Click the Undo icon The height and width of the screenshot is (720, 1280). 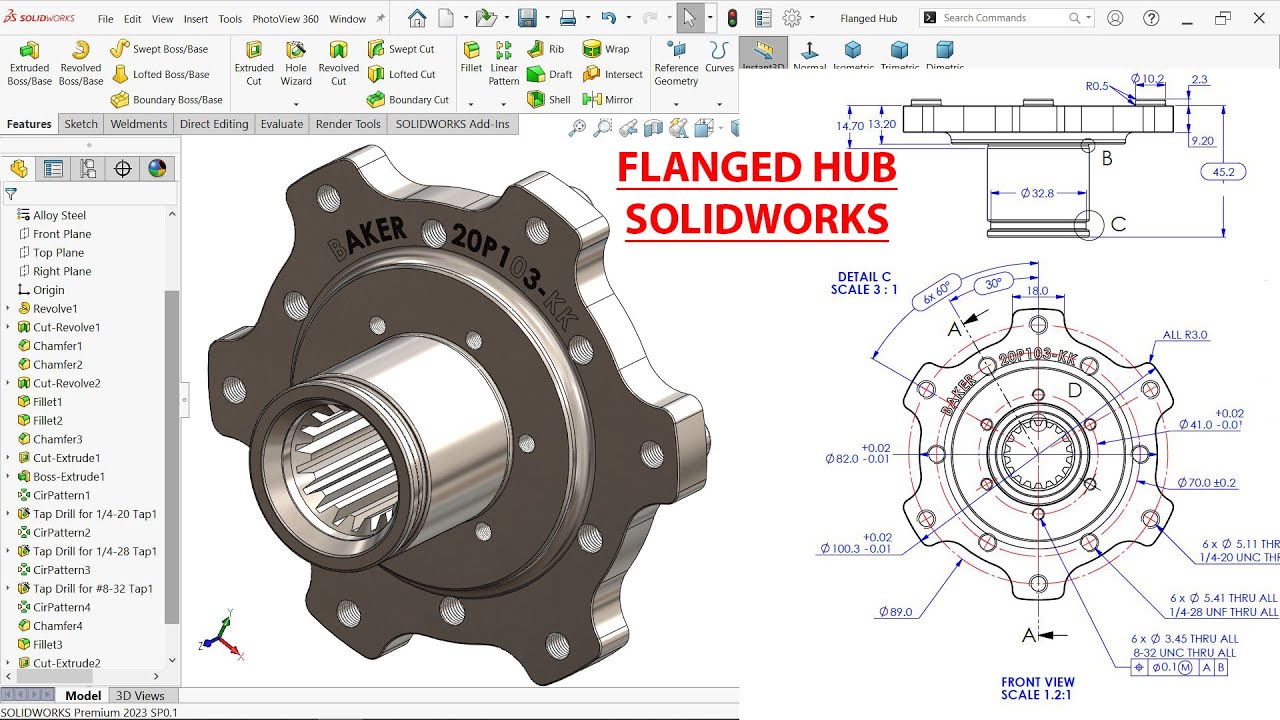click(x=609, y=18)
